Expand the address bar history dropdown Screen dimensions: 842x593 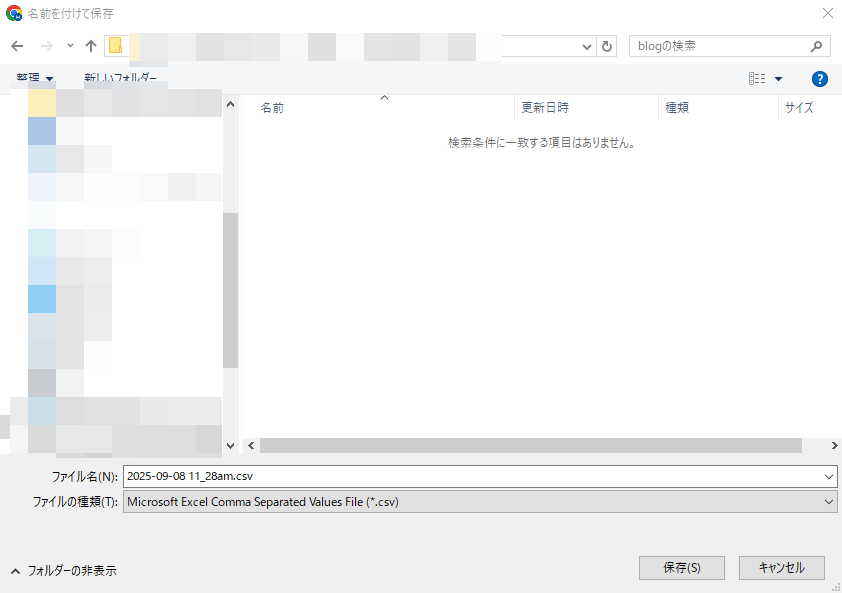587,46
